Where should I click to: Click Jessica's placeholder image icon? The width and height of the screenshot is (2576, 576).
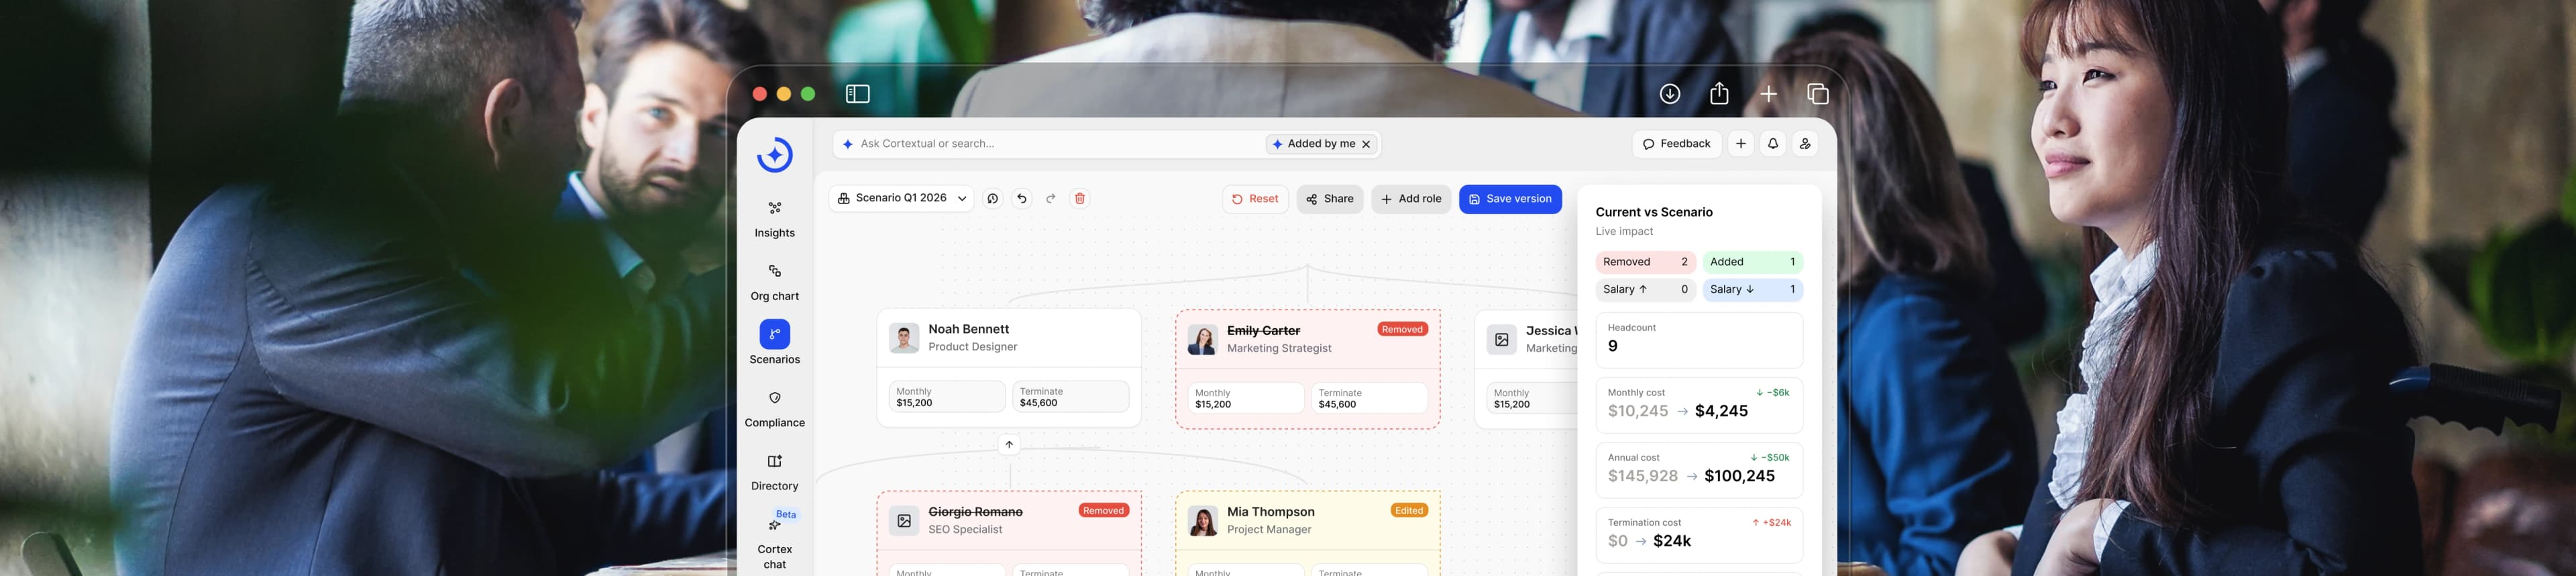click(1501, 339)
